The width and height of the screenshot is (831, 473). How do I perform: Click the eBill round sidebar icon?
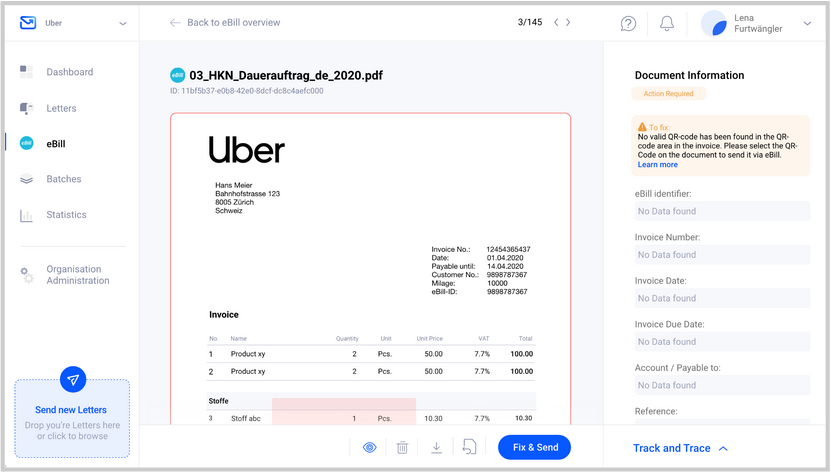coord(26,143)
